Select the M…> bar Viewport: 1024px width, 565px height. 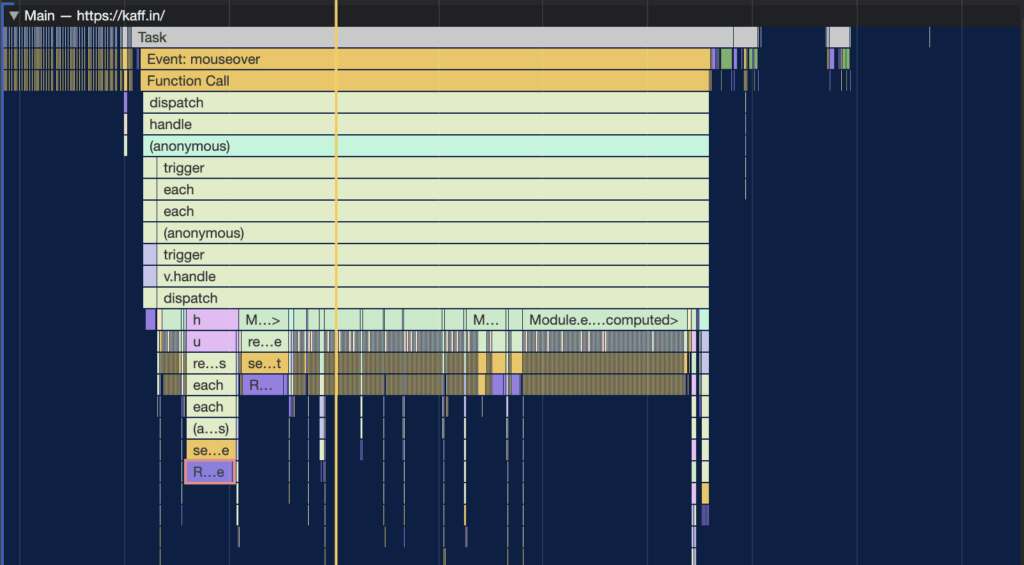coord(264,320)
